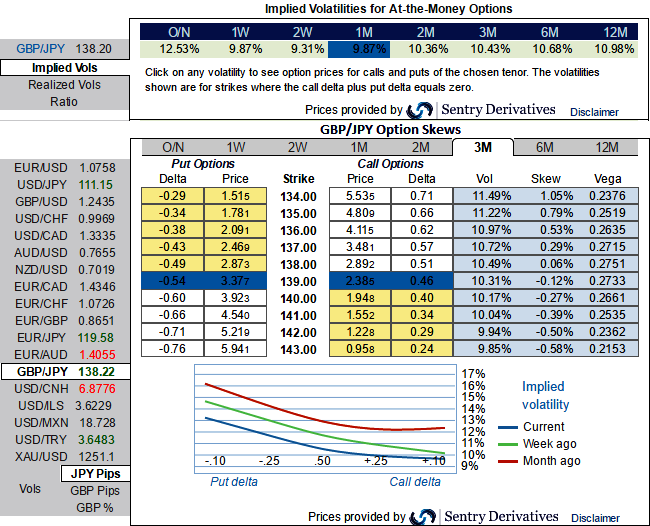
Task: Select USD/MXN currency pair
Action: 65,423
